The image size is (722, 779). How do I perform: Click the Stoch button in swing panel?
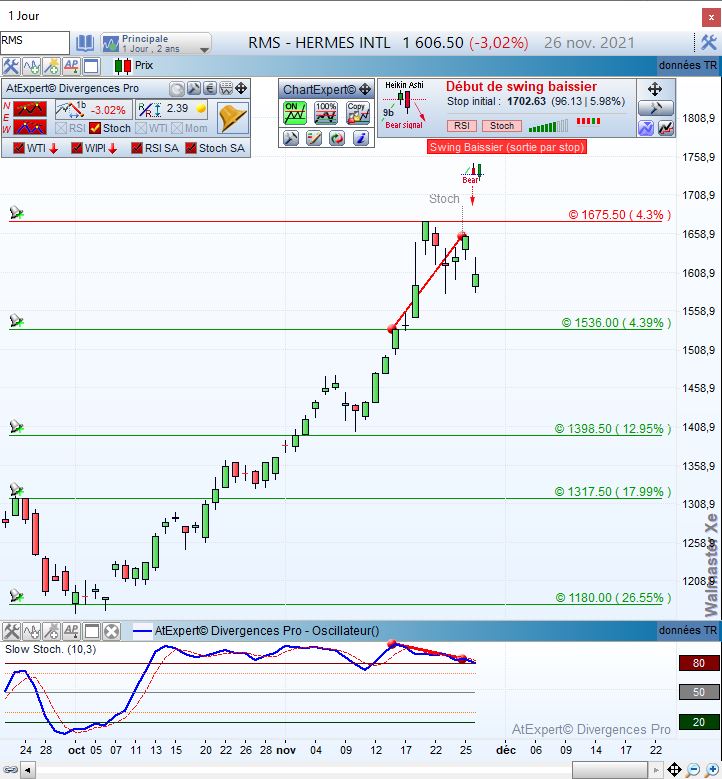pyautogui.click(x=502, y=126)
